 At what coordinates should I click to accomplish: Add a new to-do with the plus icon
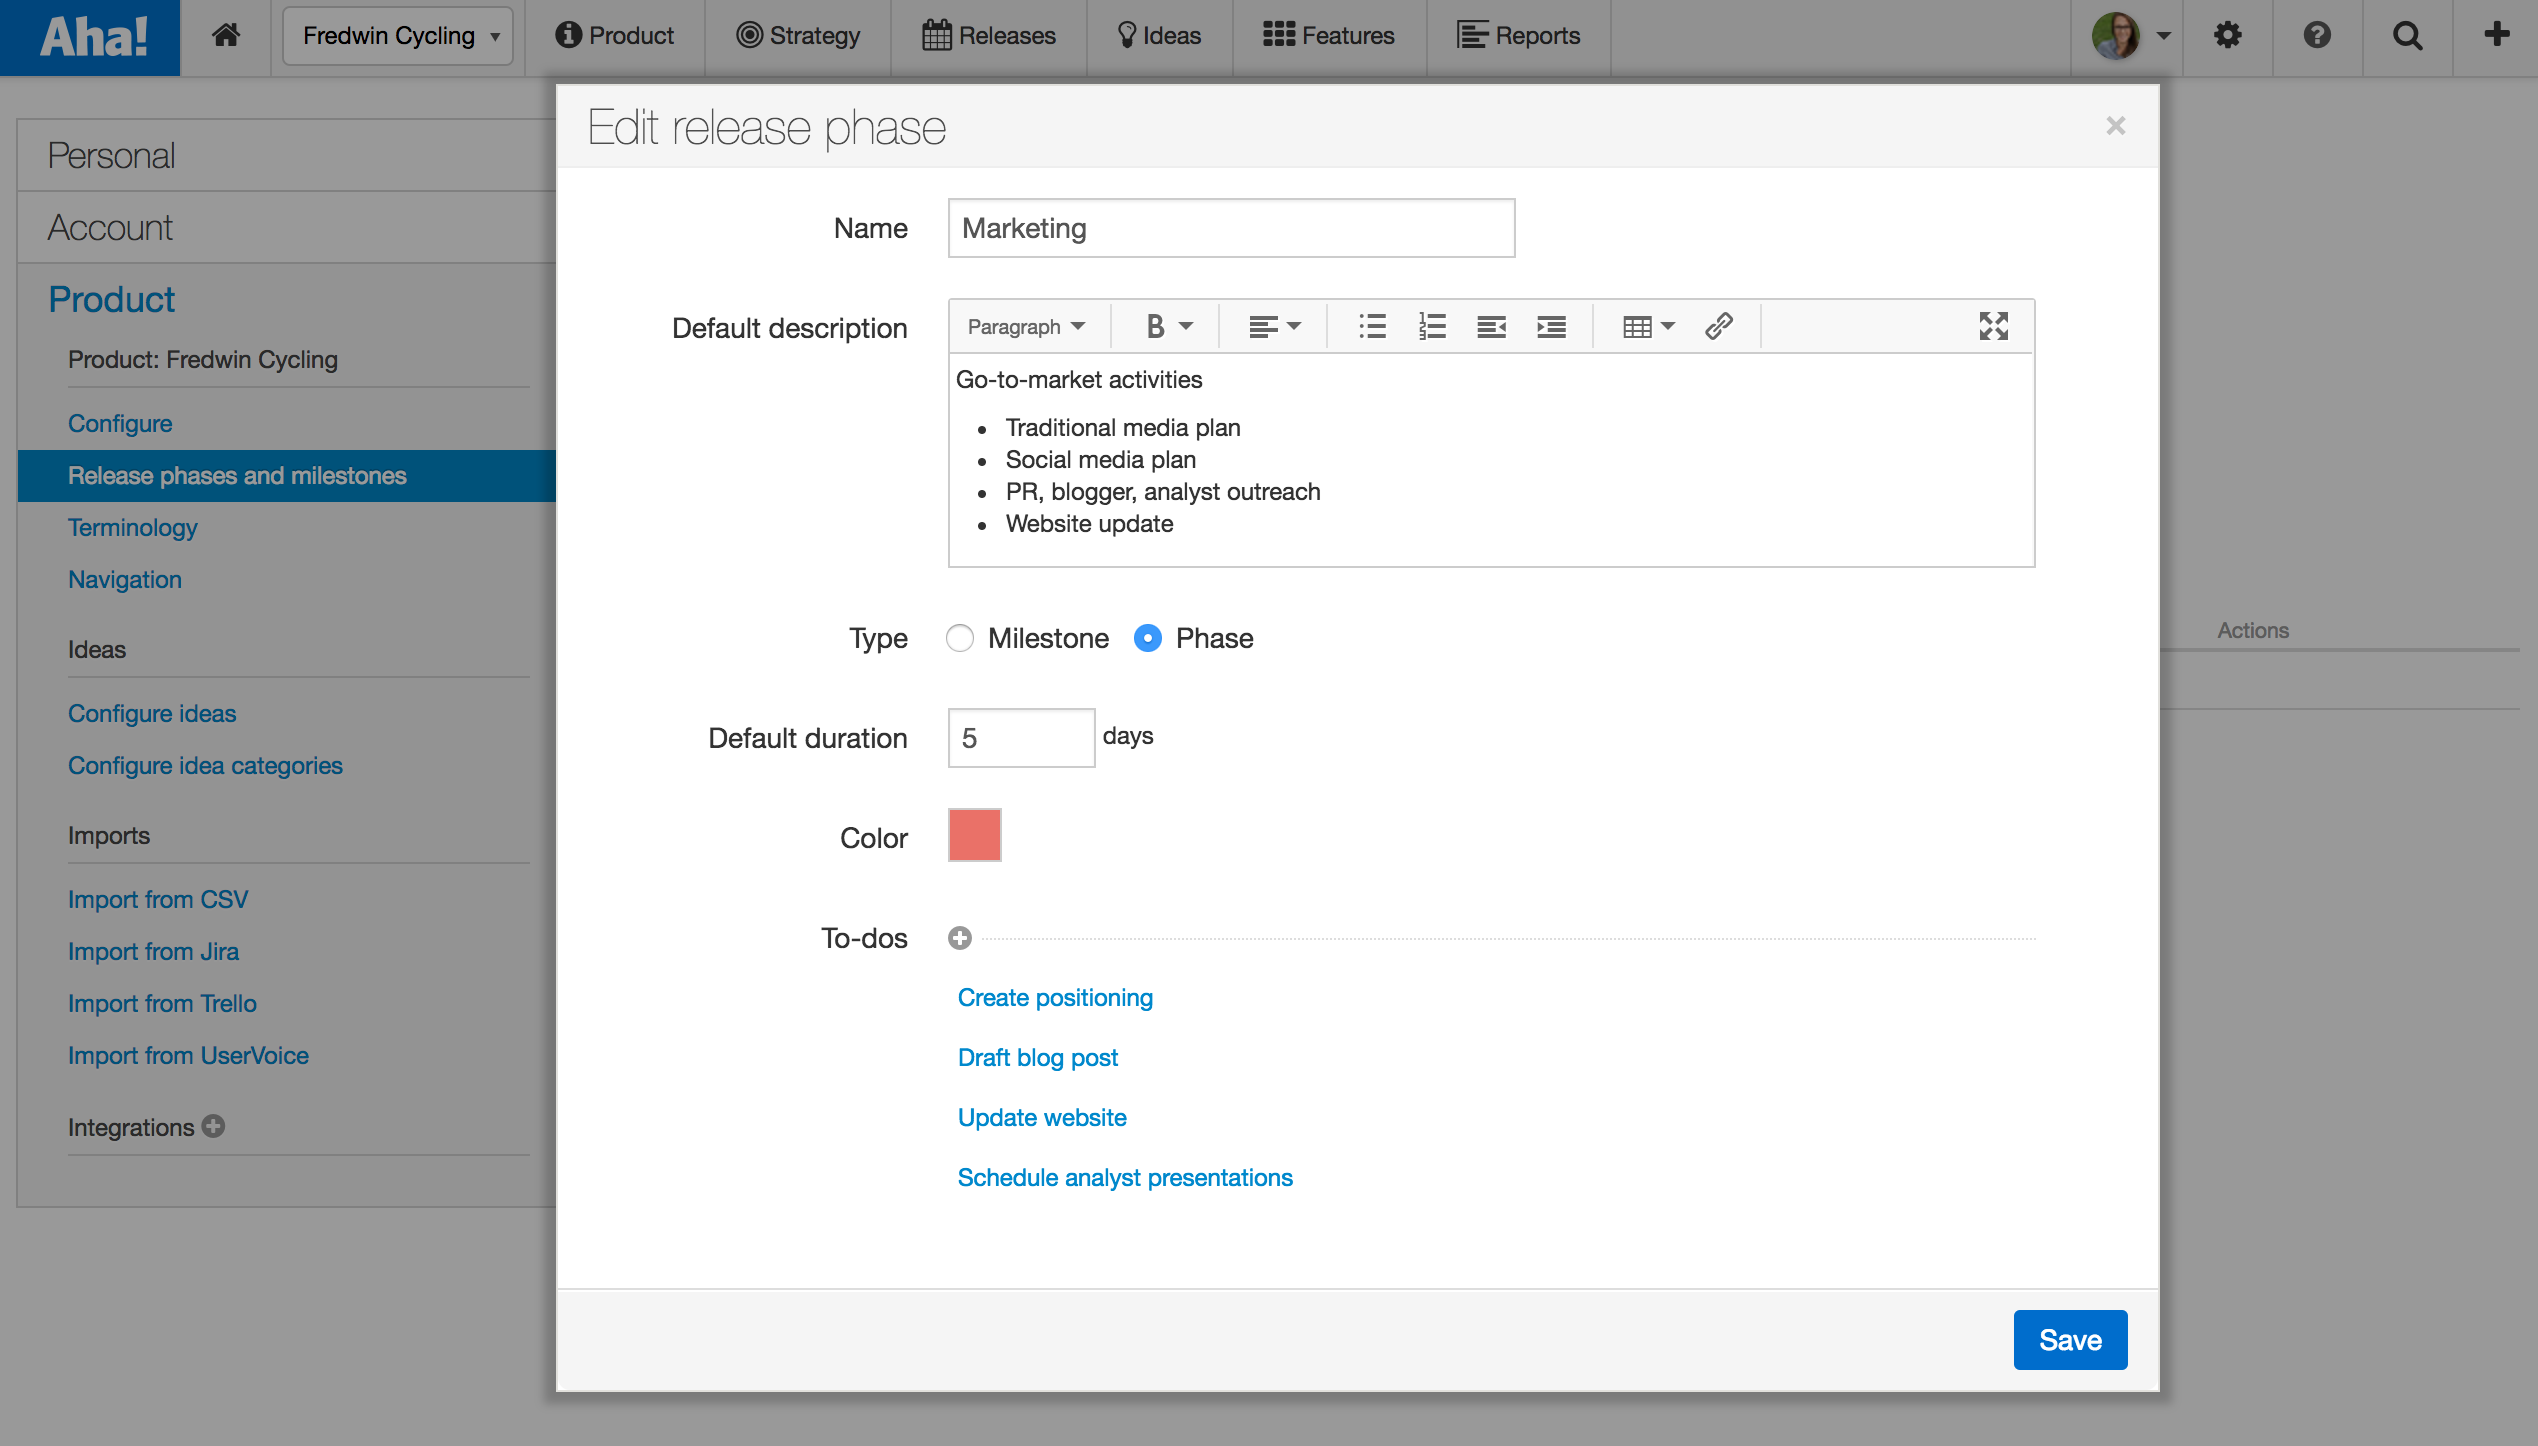click(x=960, y=938)
